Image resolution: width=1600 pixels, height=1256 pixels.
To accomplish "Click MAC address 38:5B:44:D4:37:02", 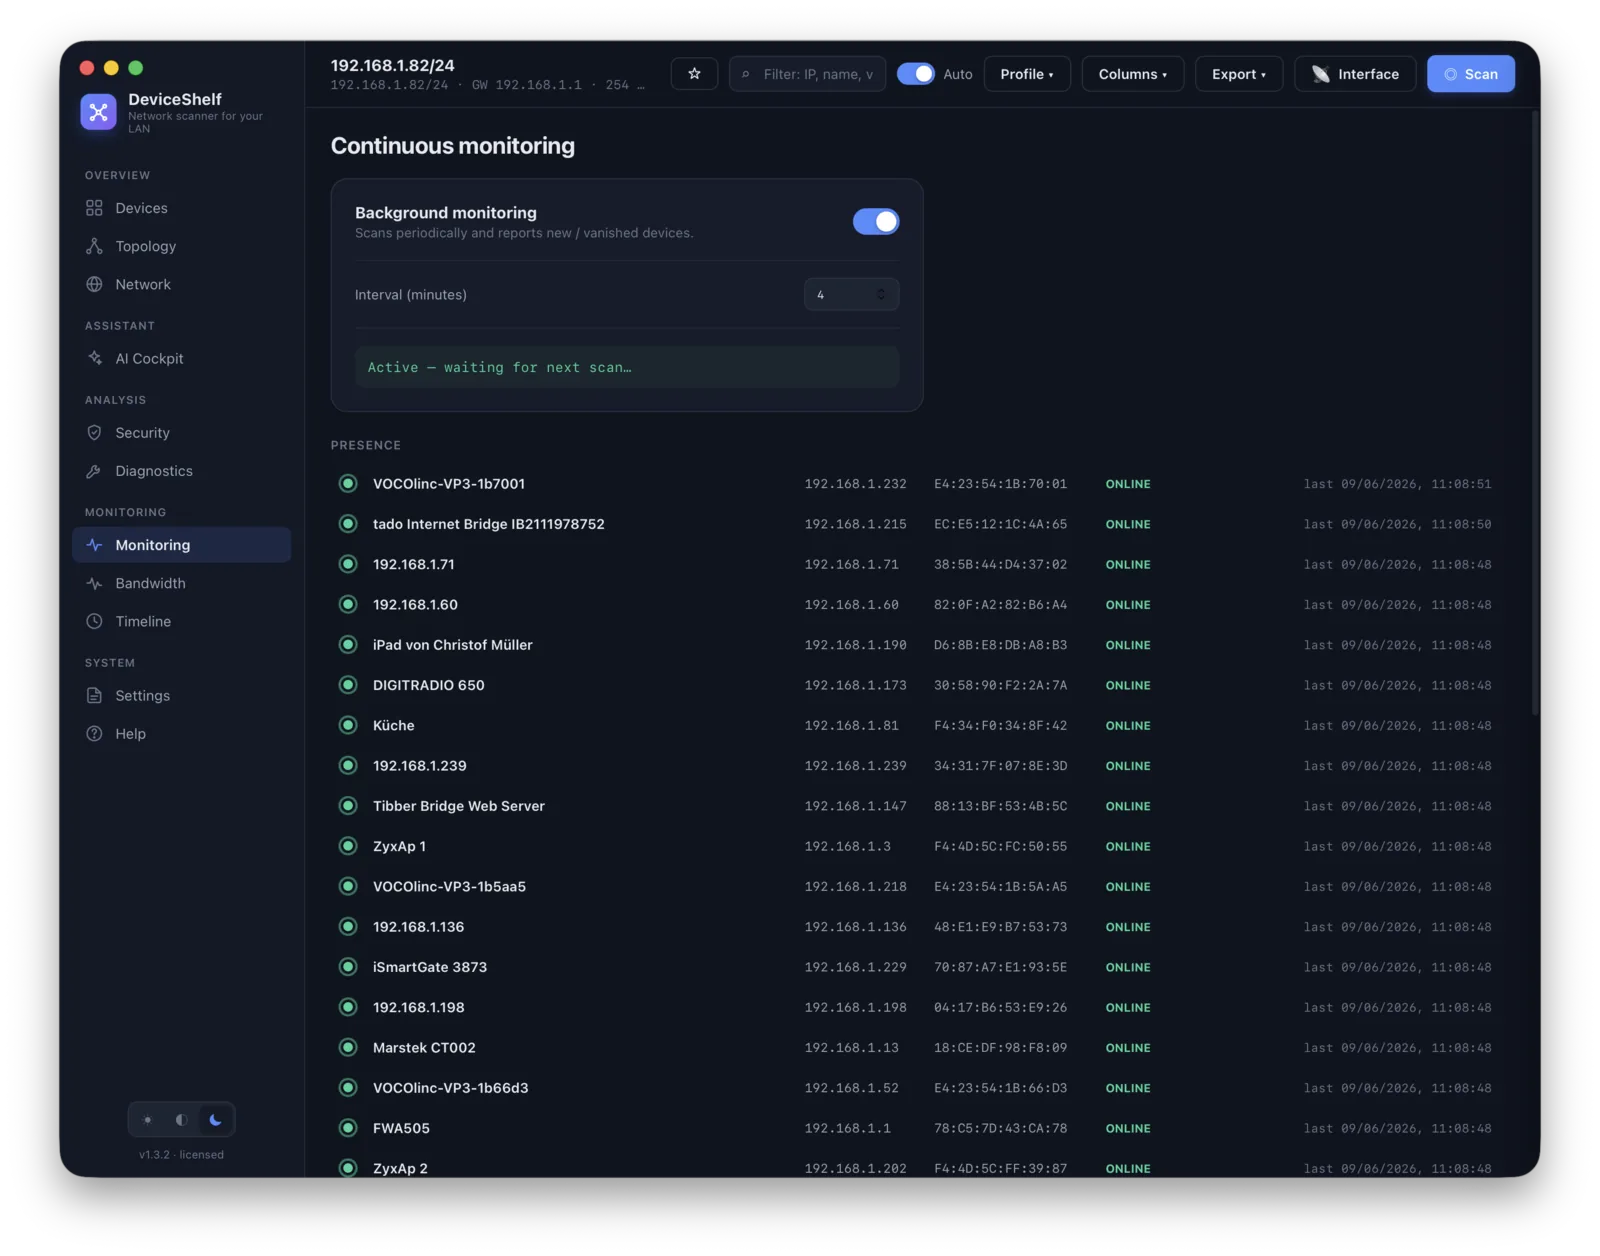I will tap(1000, 565).
